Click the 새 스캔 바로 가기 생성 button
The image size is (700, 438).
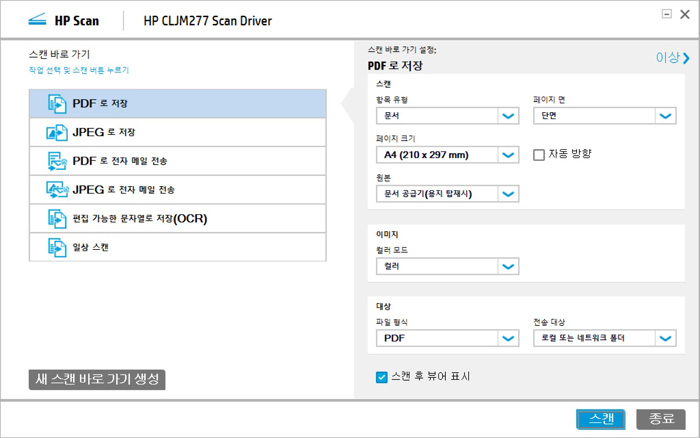coord(96,379)
